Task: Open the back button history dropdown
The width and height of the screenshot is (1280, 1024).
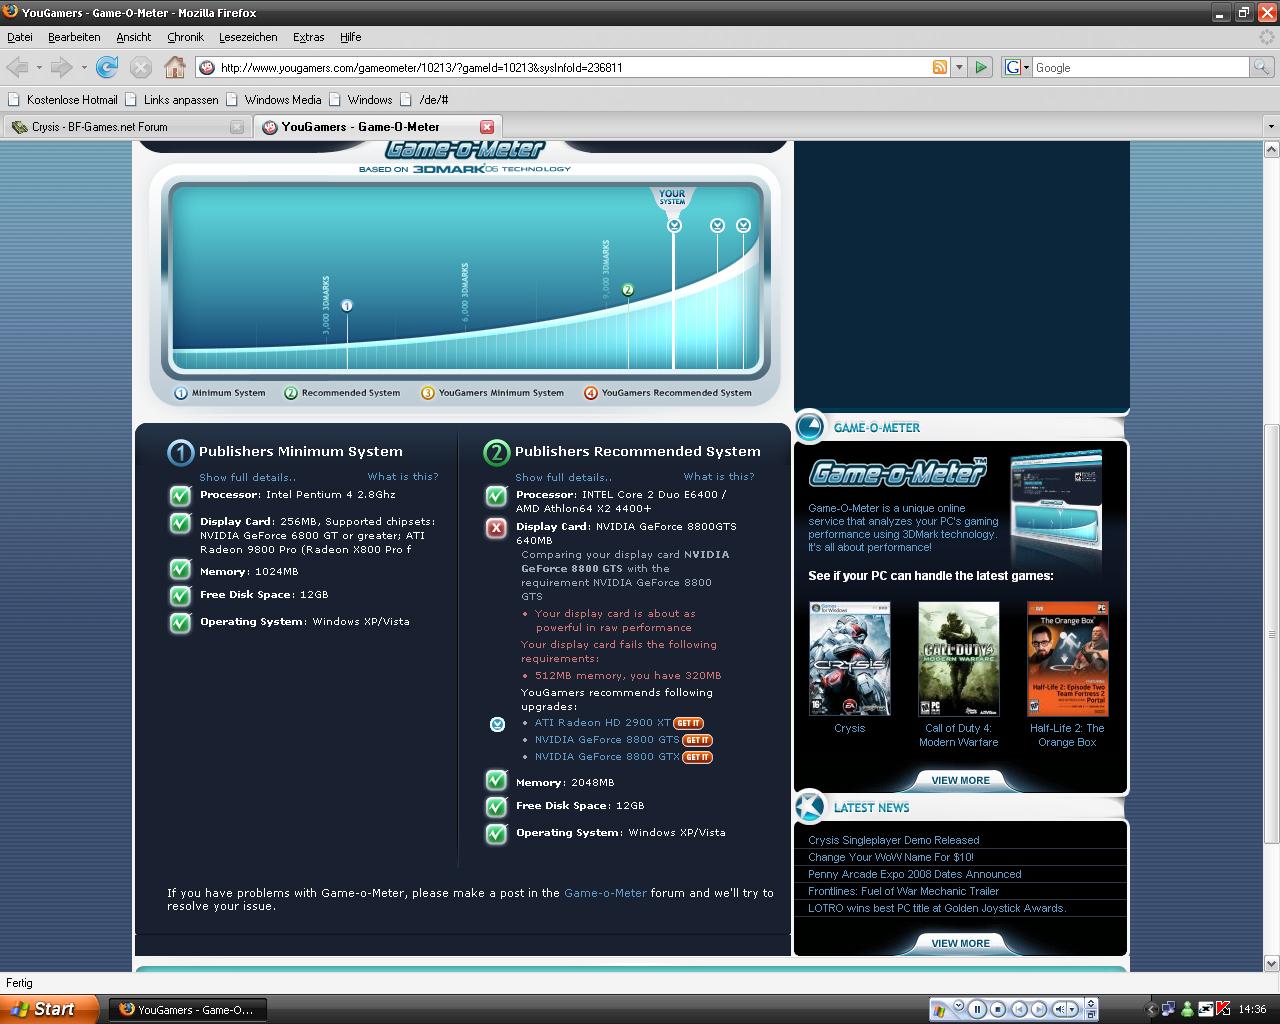Action: [39, 67]
